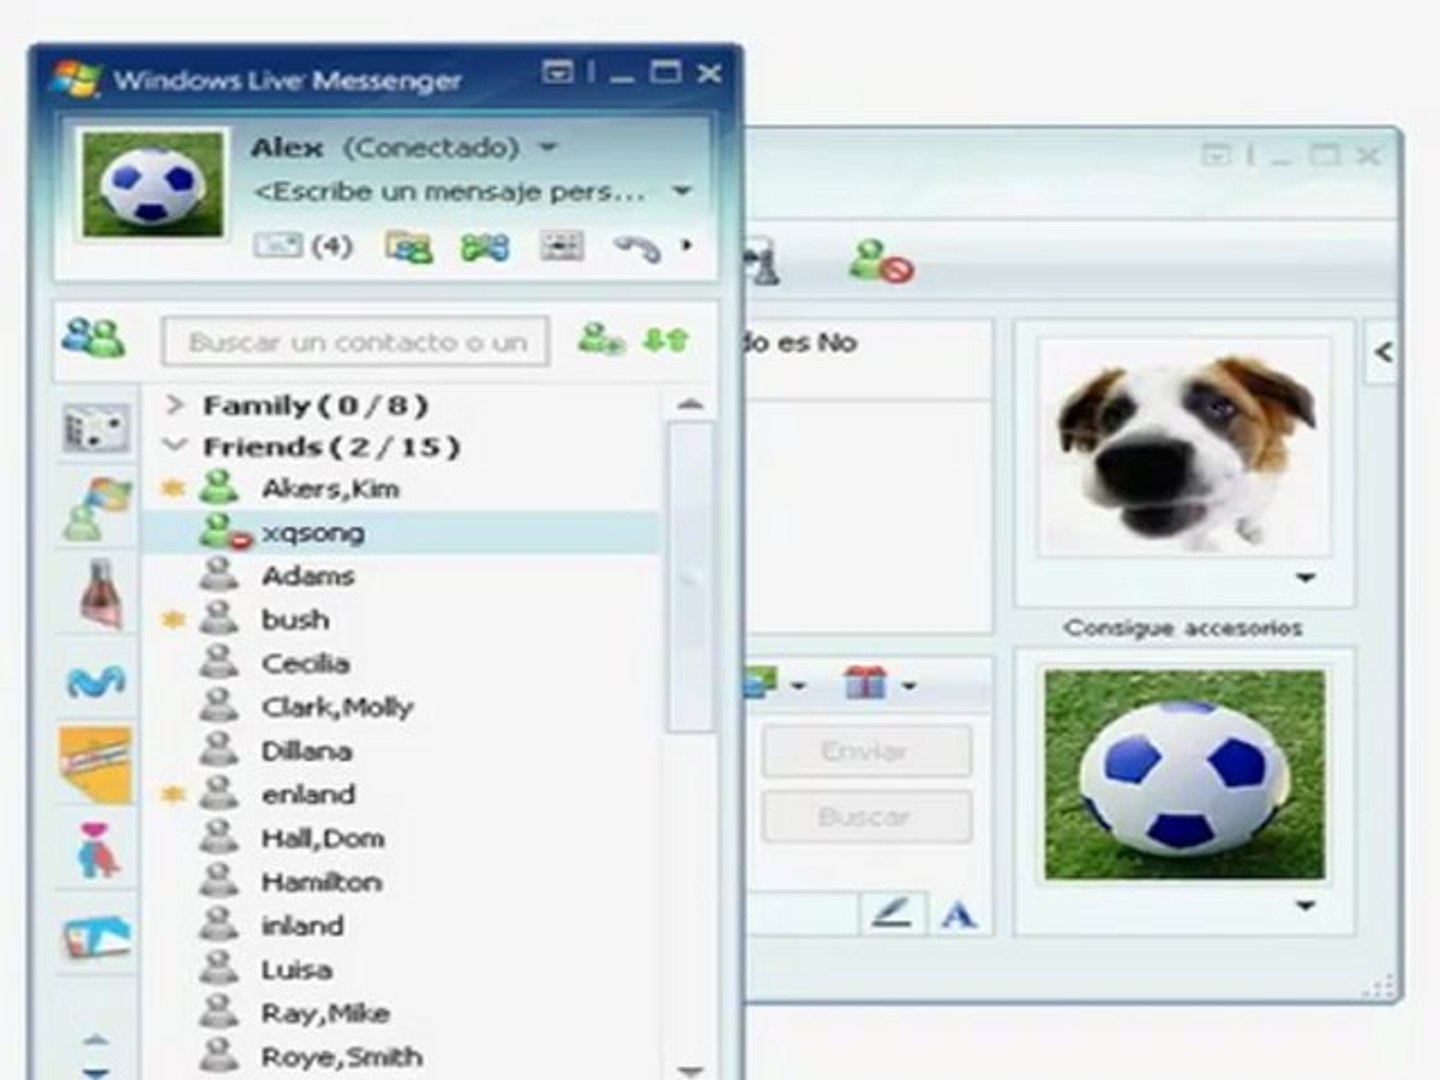This screenshot has width=1440, height=1080.
Task: Click the Enviar button in chat window
Action: [866, 751]
